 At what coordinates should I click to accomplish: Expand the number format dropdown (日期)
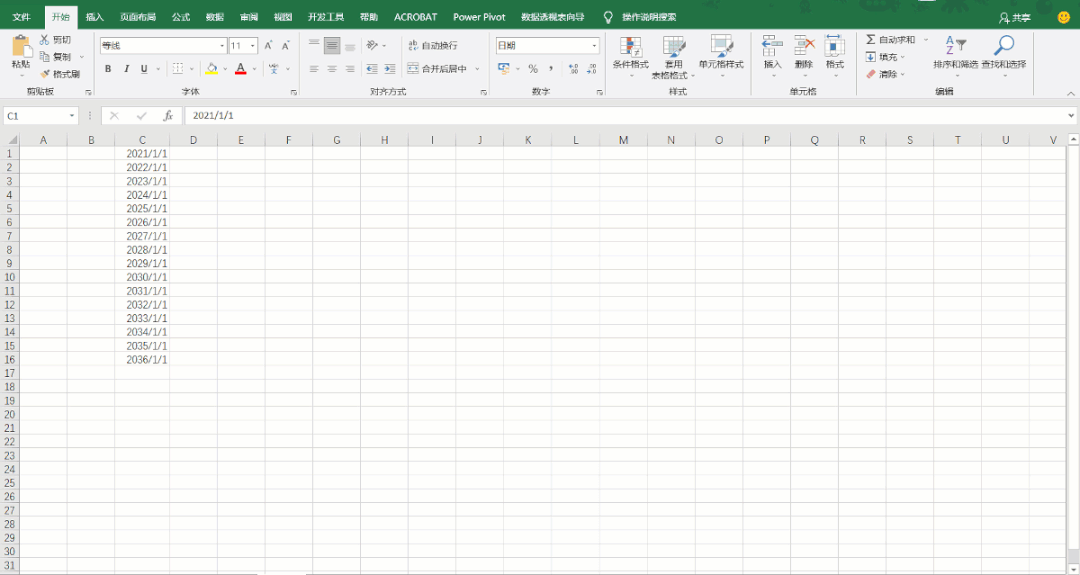(x=594, y=46)
